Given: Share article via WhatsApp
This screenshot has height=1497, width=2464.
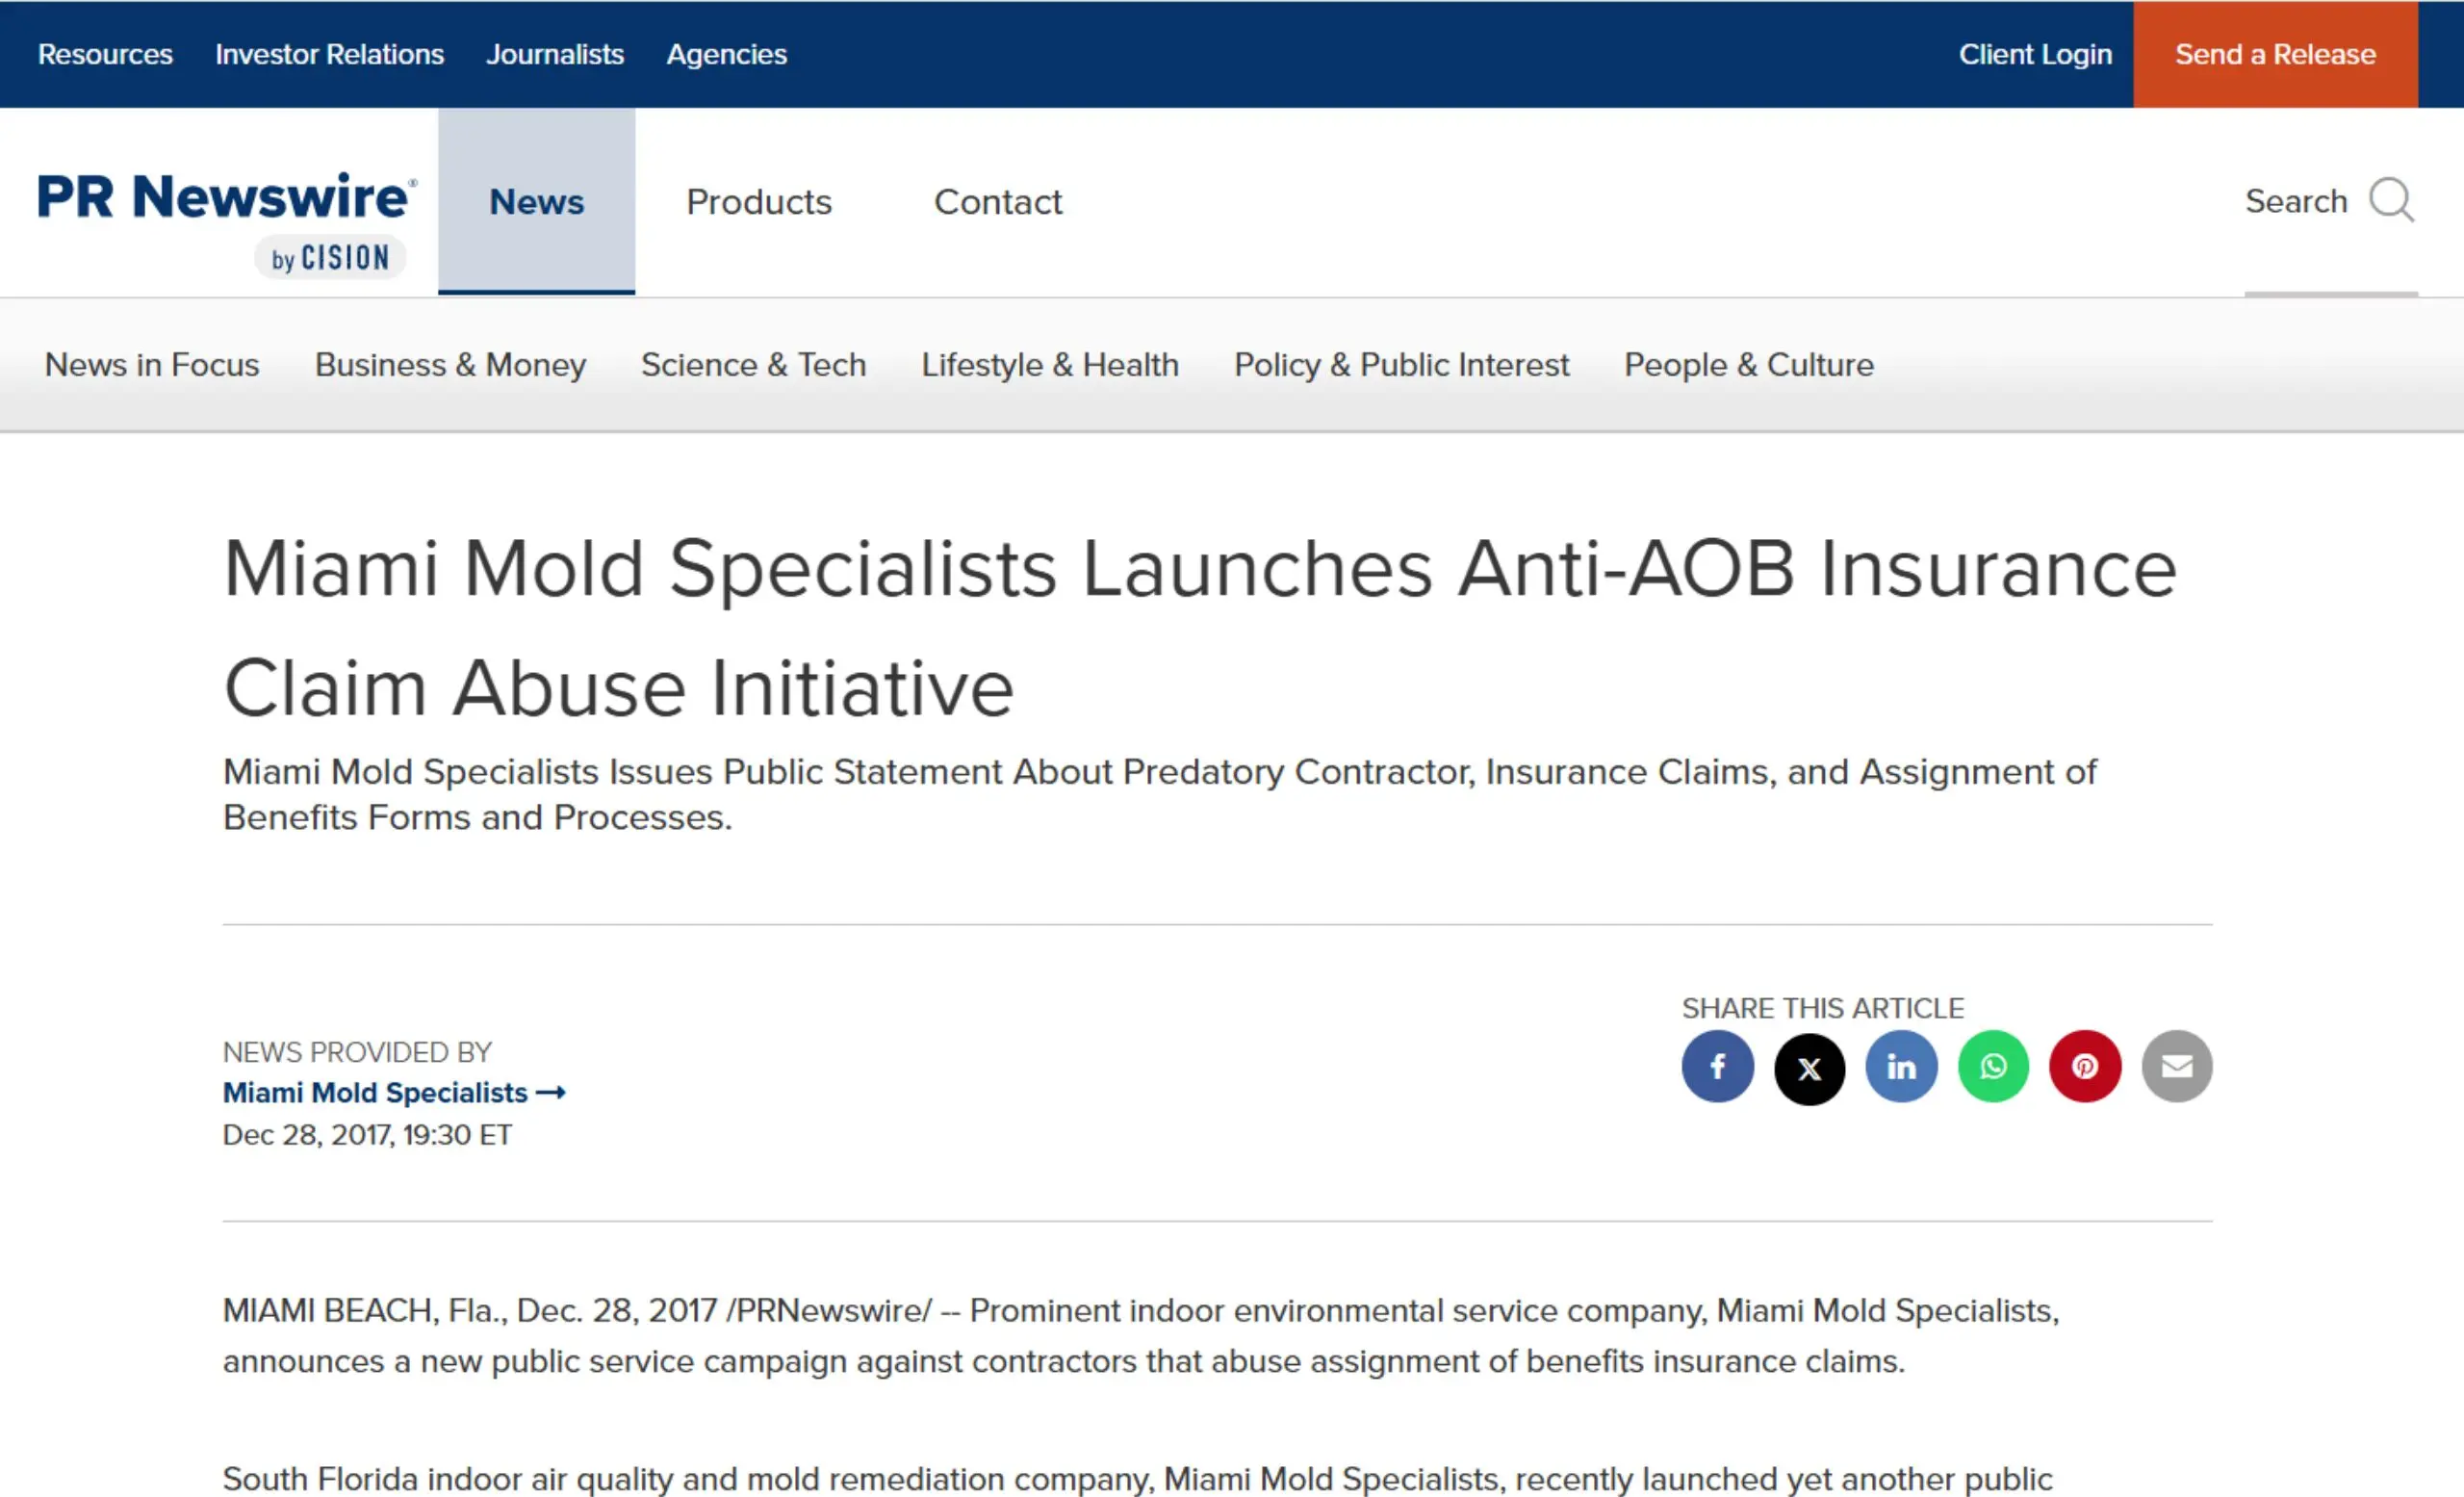Looking at the screenshot, I should pos(1993,1066).
